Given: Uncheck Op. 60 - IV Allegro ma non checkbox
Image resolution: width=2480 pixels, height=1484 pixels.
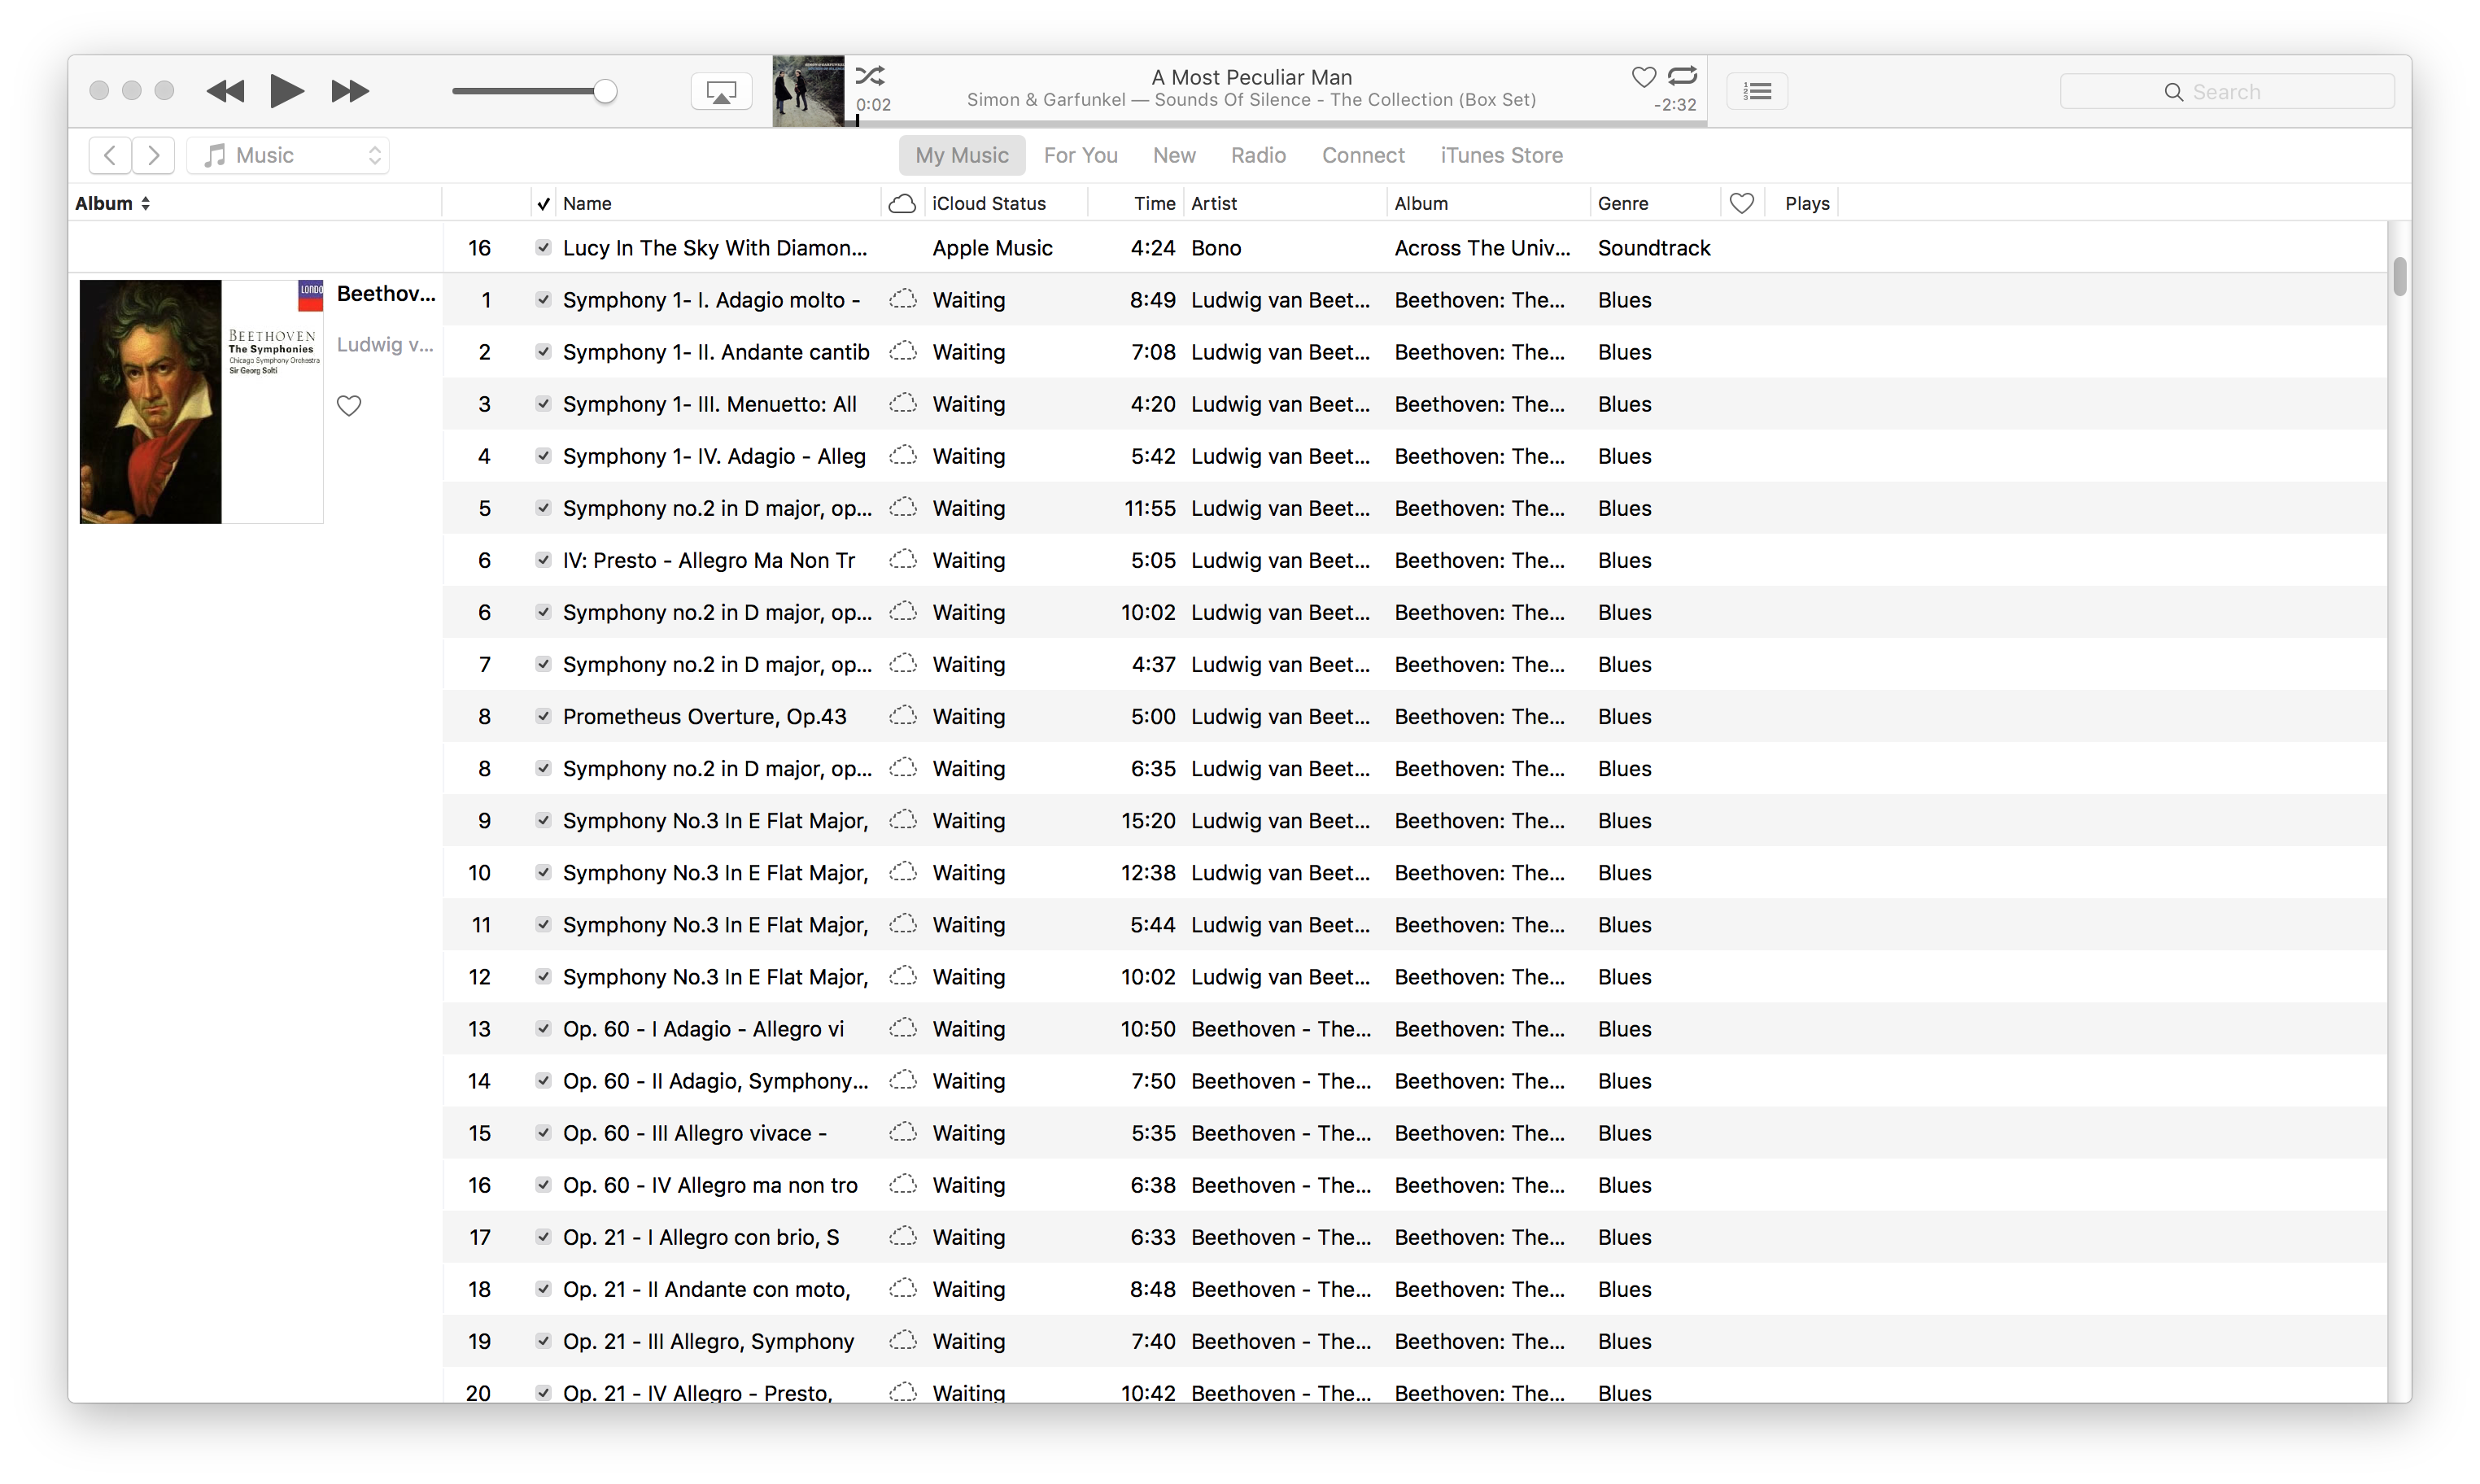Looking at the screenshot, I should pyautogui.click(x=543, y=1184).
